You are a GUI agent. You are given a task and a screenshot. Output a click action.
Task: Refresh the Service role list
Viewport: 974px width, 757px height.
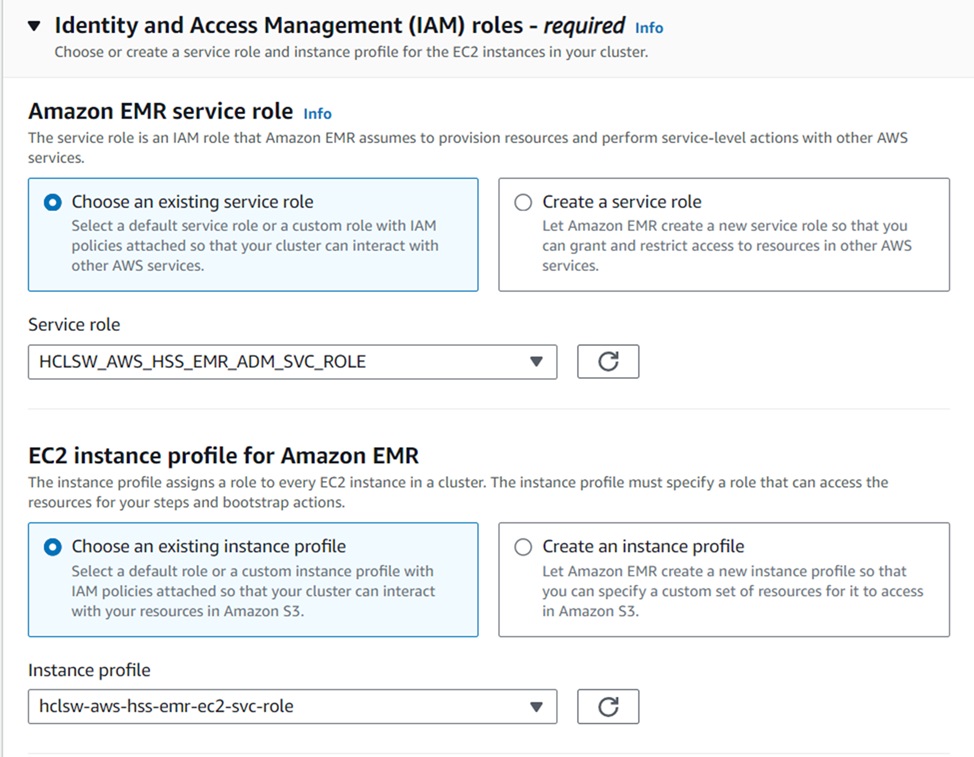point(608,362)
